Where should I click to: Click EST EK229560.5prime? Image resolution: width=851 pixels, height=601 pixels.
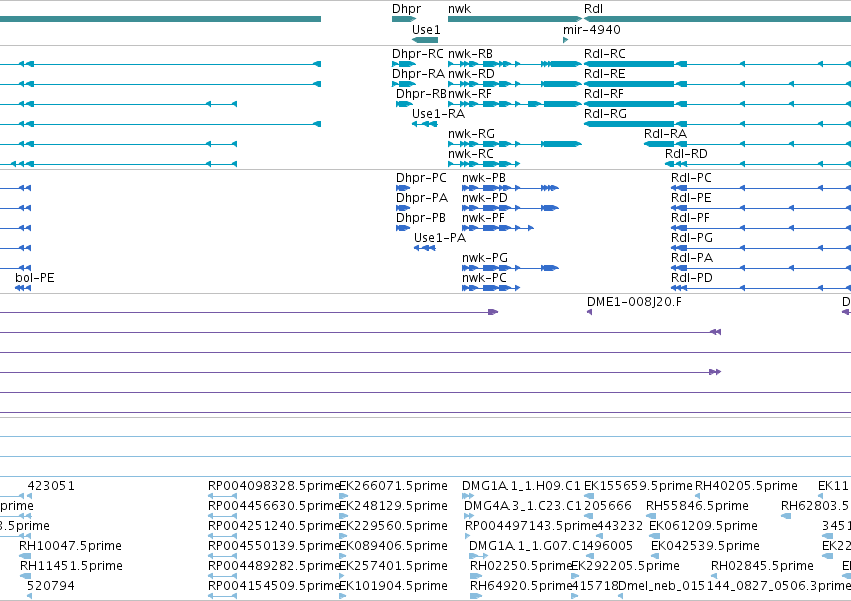(393, 526)
